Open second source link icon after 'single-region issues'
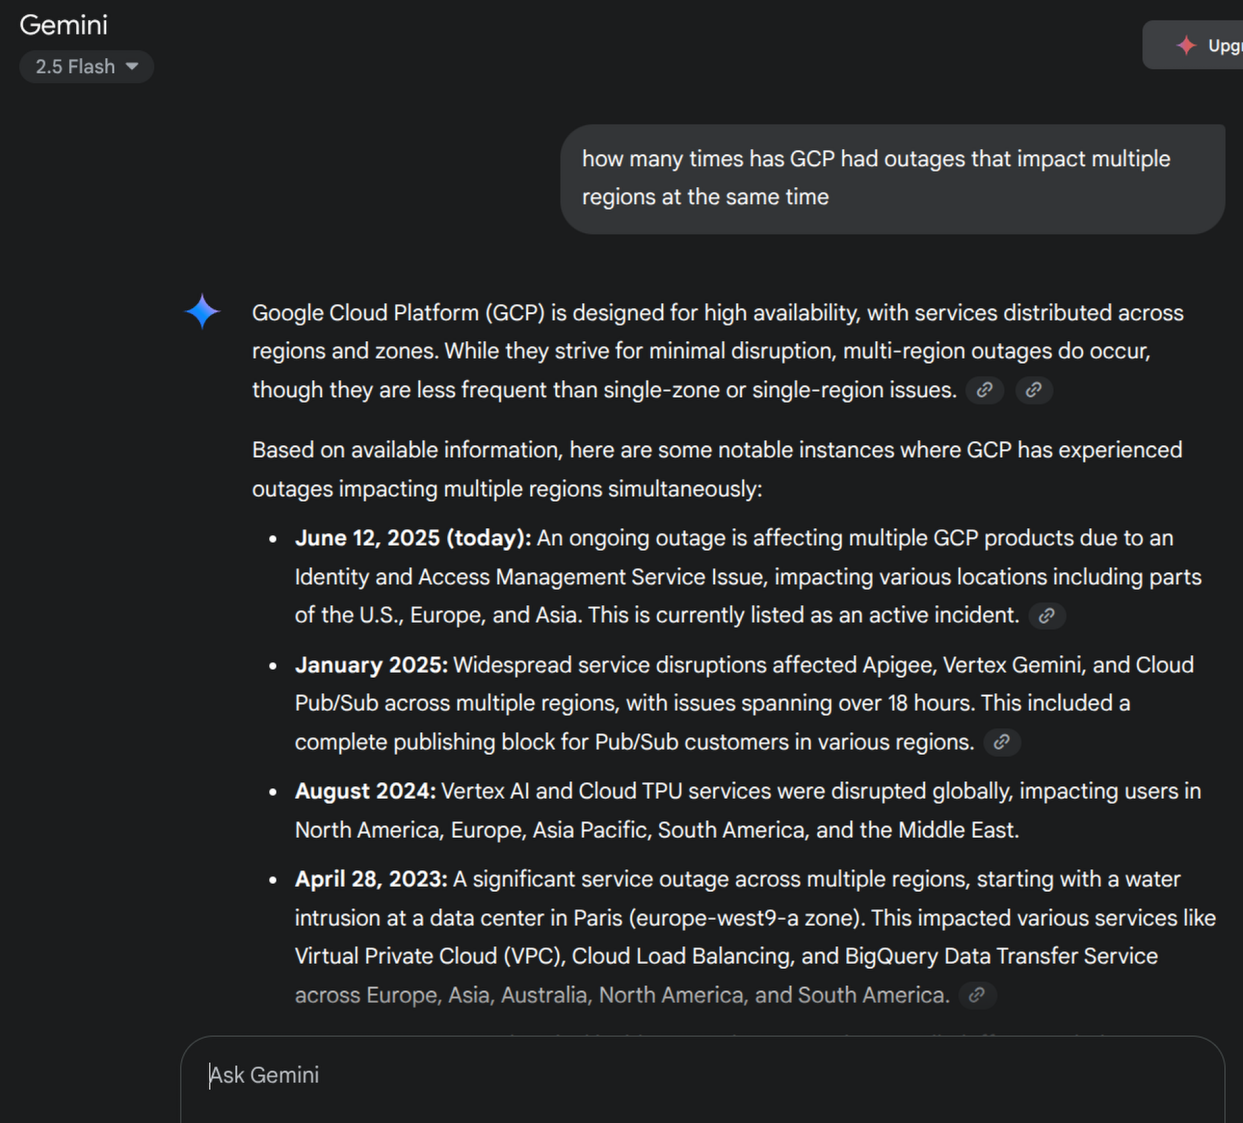Viewport: 1243px width, 1123px height. click(x=1034, y=390)
